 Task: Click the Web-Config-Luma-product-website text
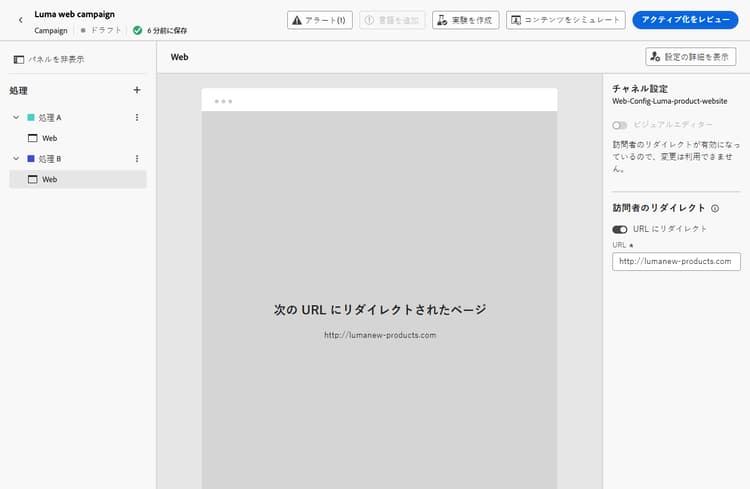coord(670,101)
